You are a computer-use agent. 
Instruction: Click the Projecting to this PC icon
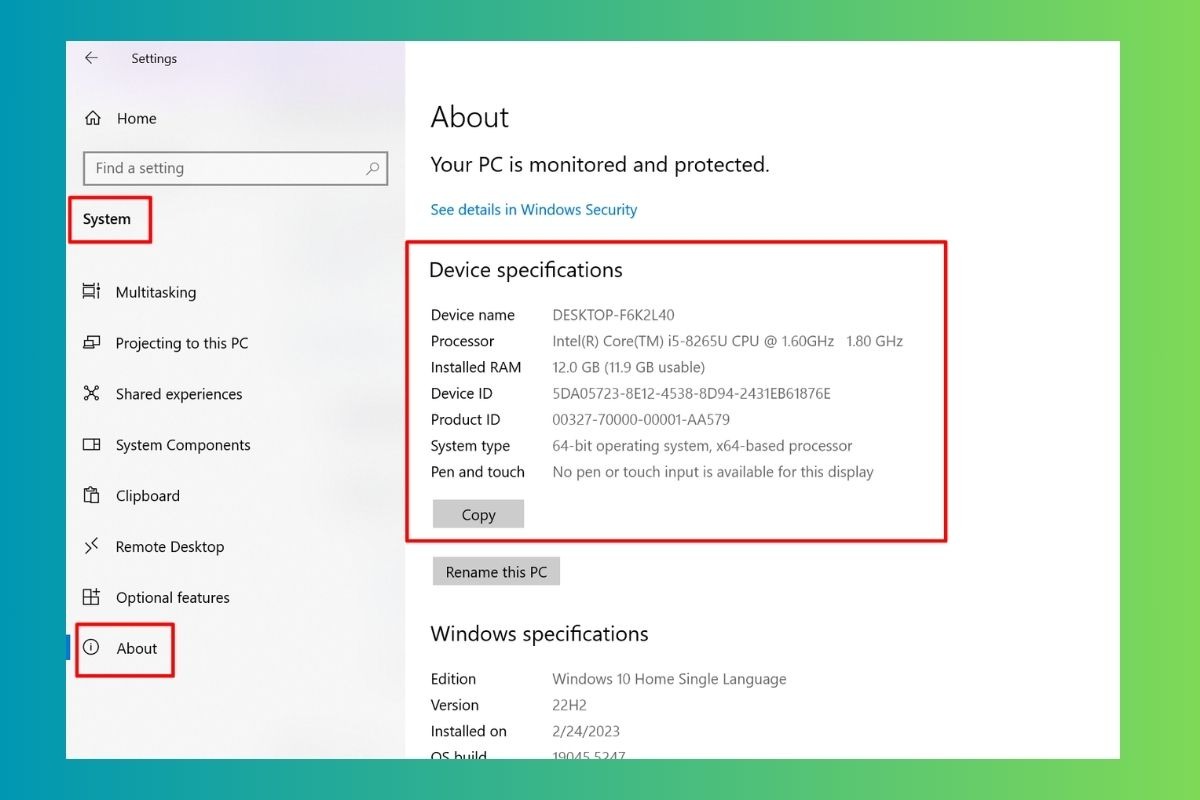91,343
